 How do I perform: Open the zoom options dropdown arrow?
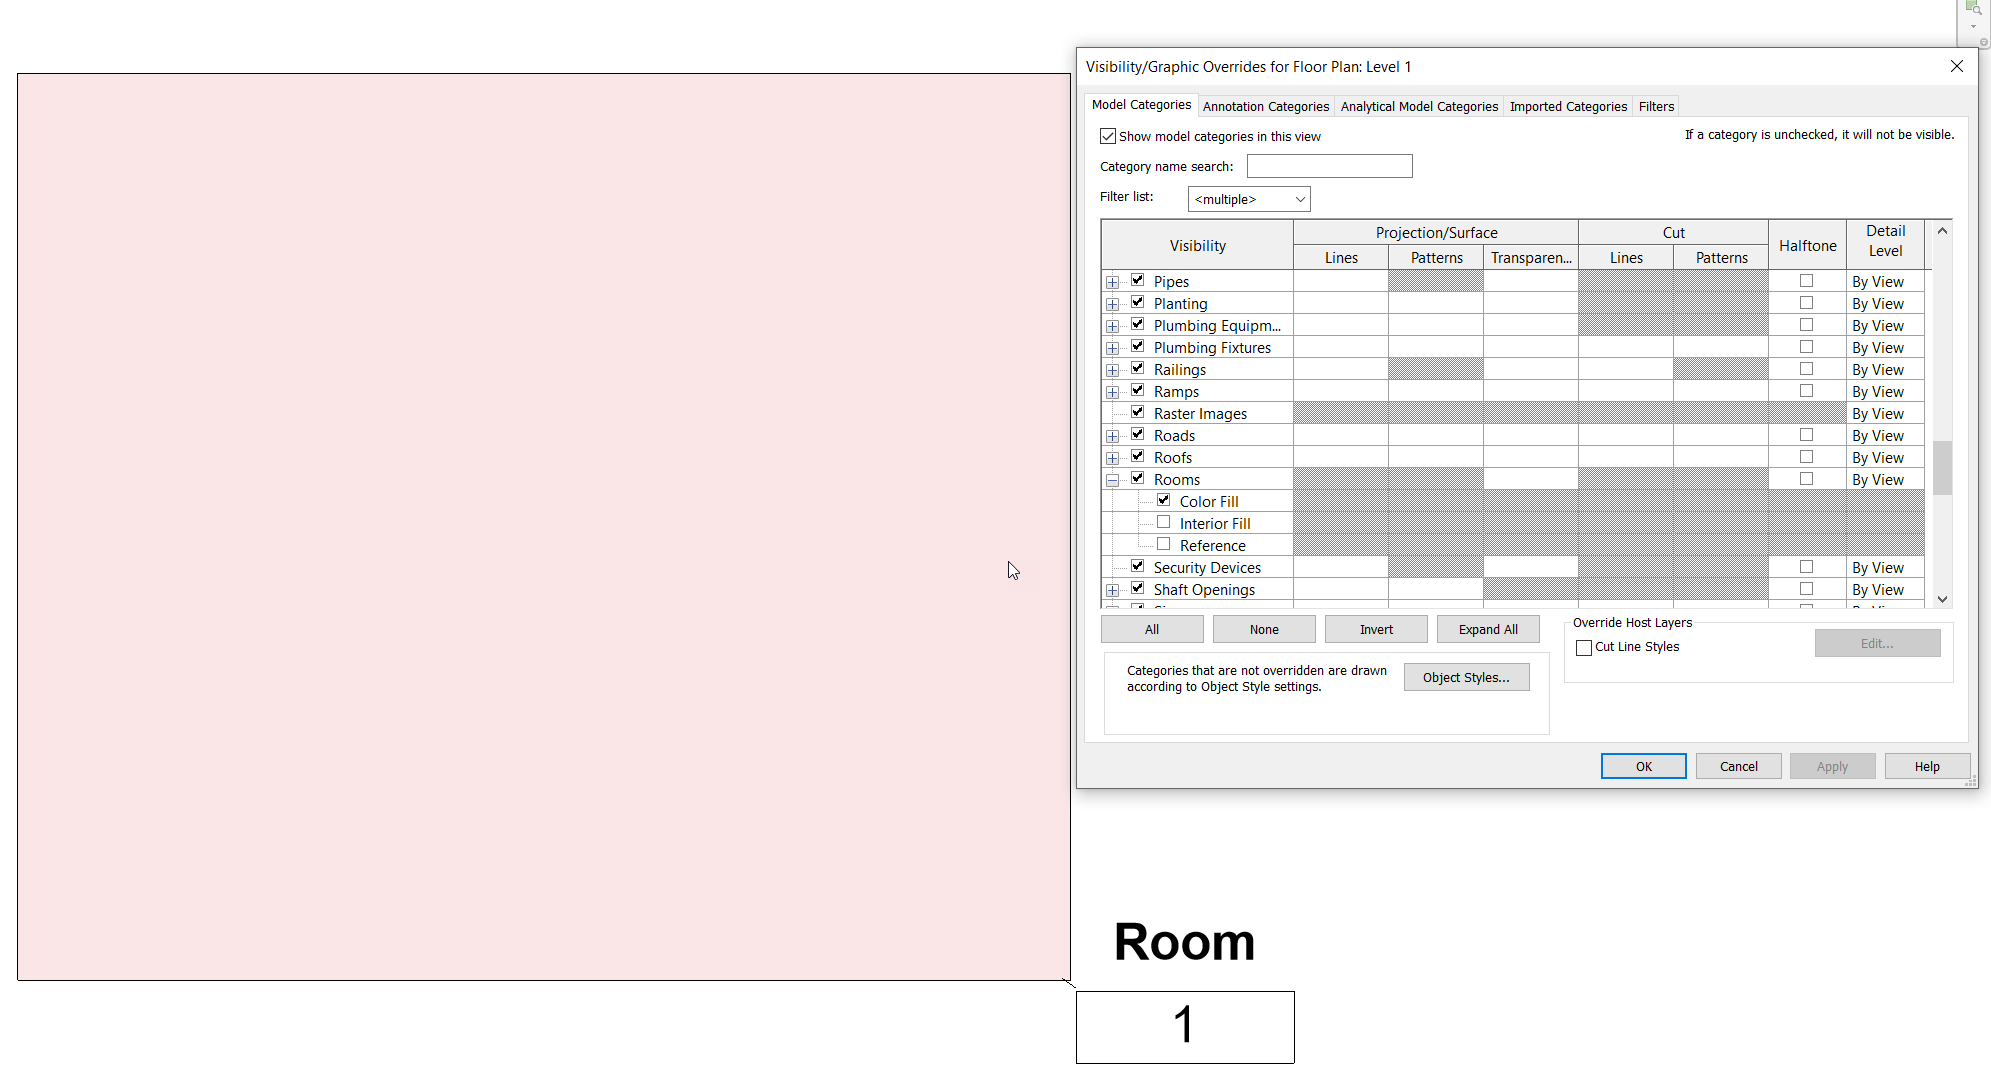[1973, 26]
